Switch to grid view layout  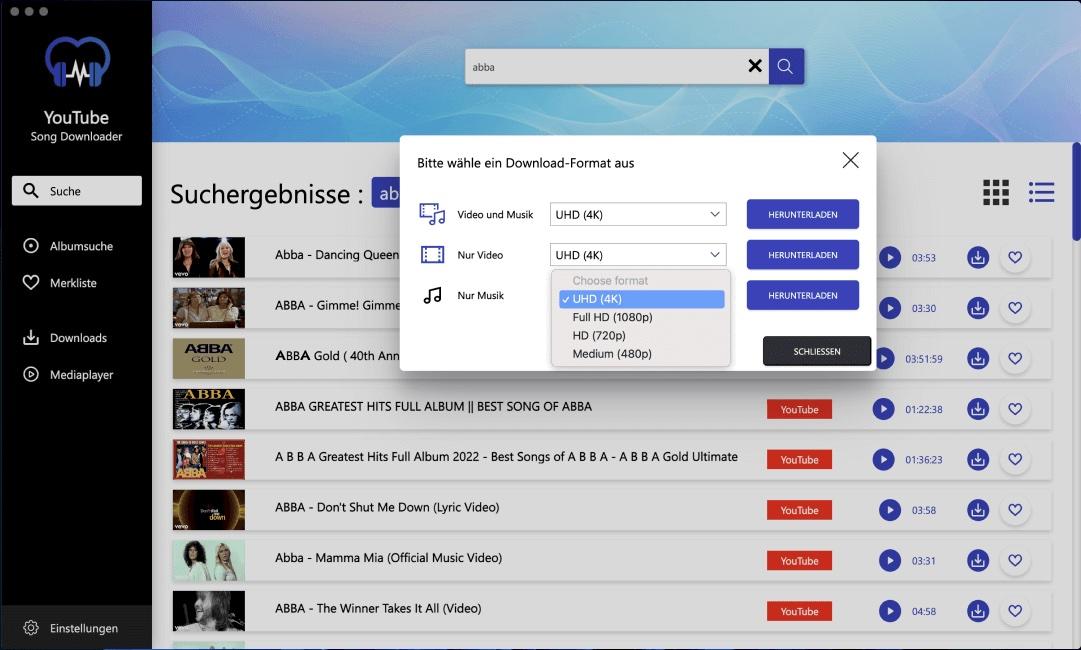click(x=995, y=191)
